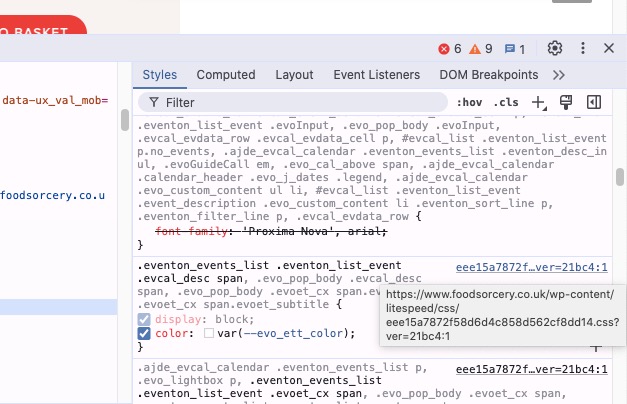Click the display property name
This screenshot has width=627, height=404.
click(178, 319)
